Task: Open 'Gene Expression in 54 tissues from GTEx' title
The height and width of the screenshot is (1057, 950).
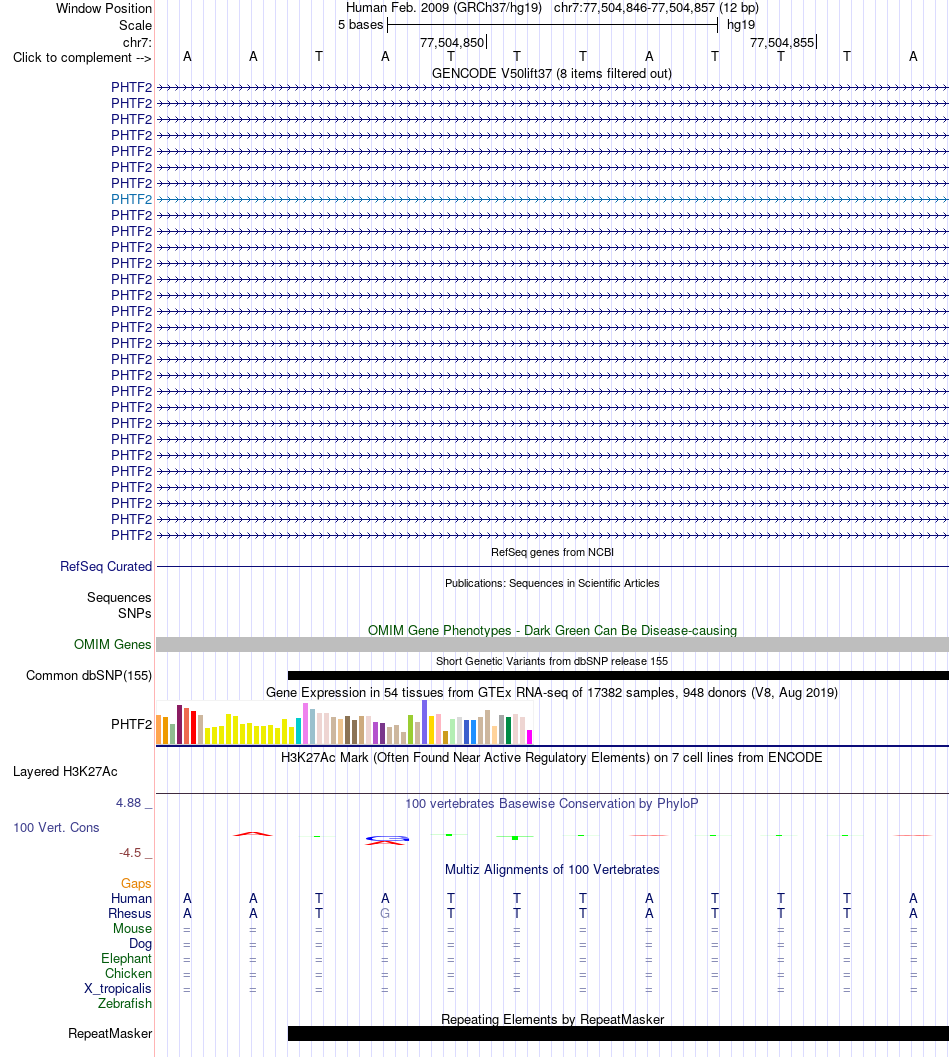Action: (x=552, y=692)
